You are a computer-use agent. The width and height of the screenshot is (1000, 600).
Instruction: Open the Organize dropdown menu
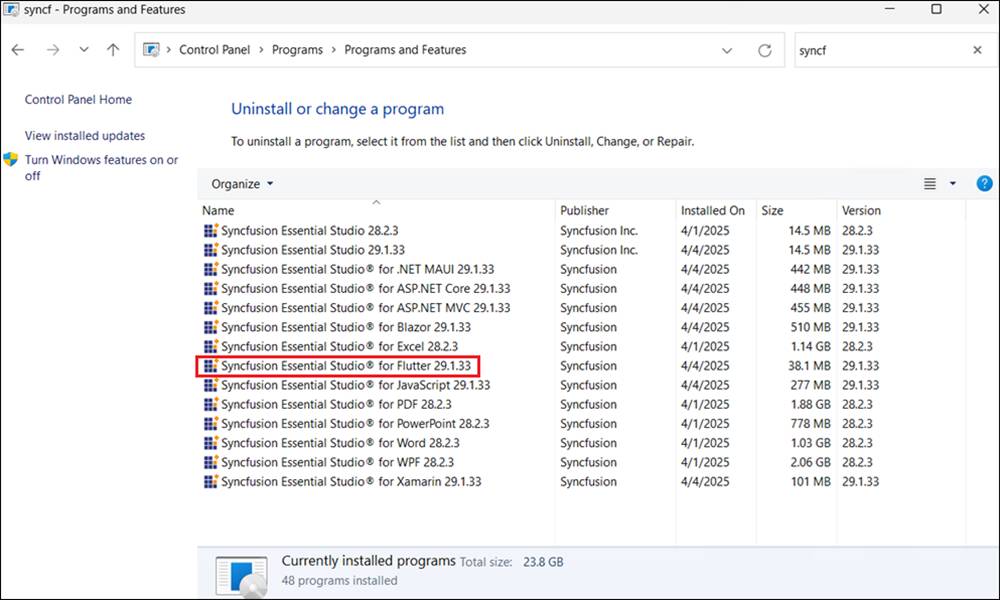(242, 184)
